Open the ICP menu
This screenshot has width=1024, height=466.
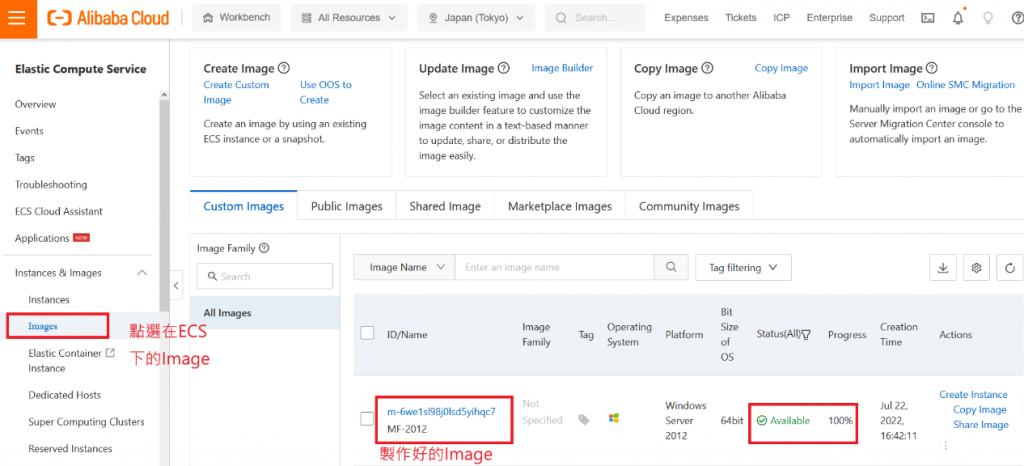click(781, 18)
